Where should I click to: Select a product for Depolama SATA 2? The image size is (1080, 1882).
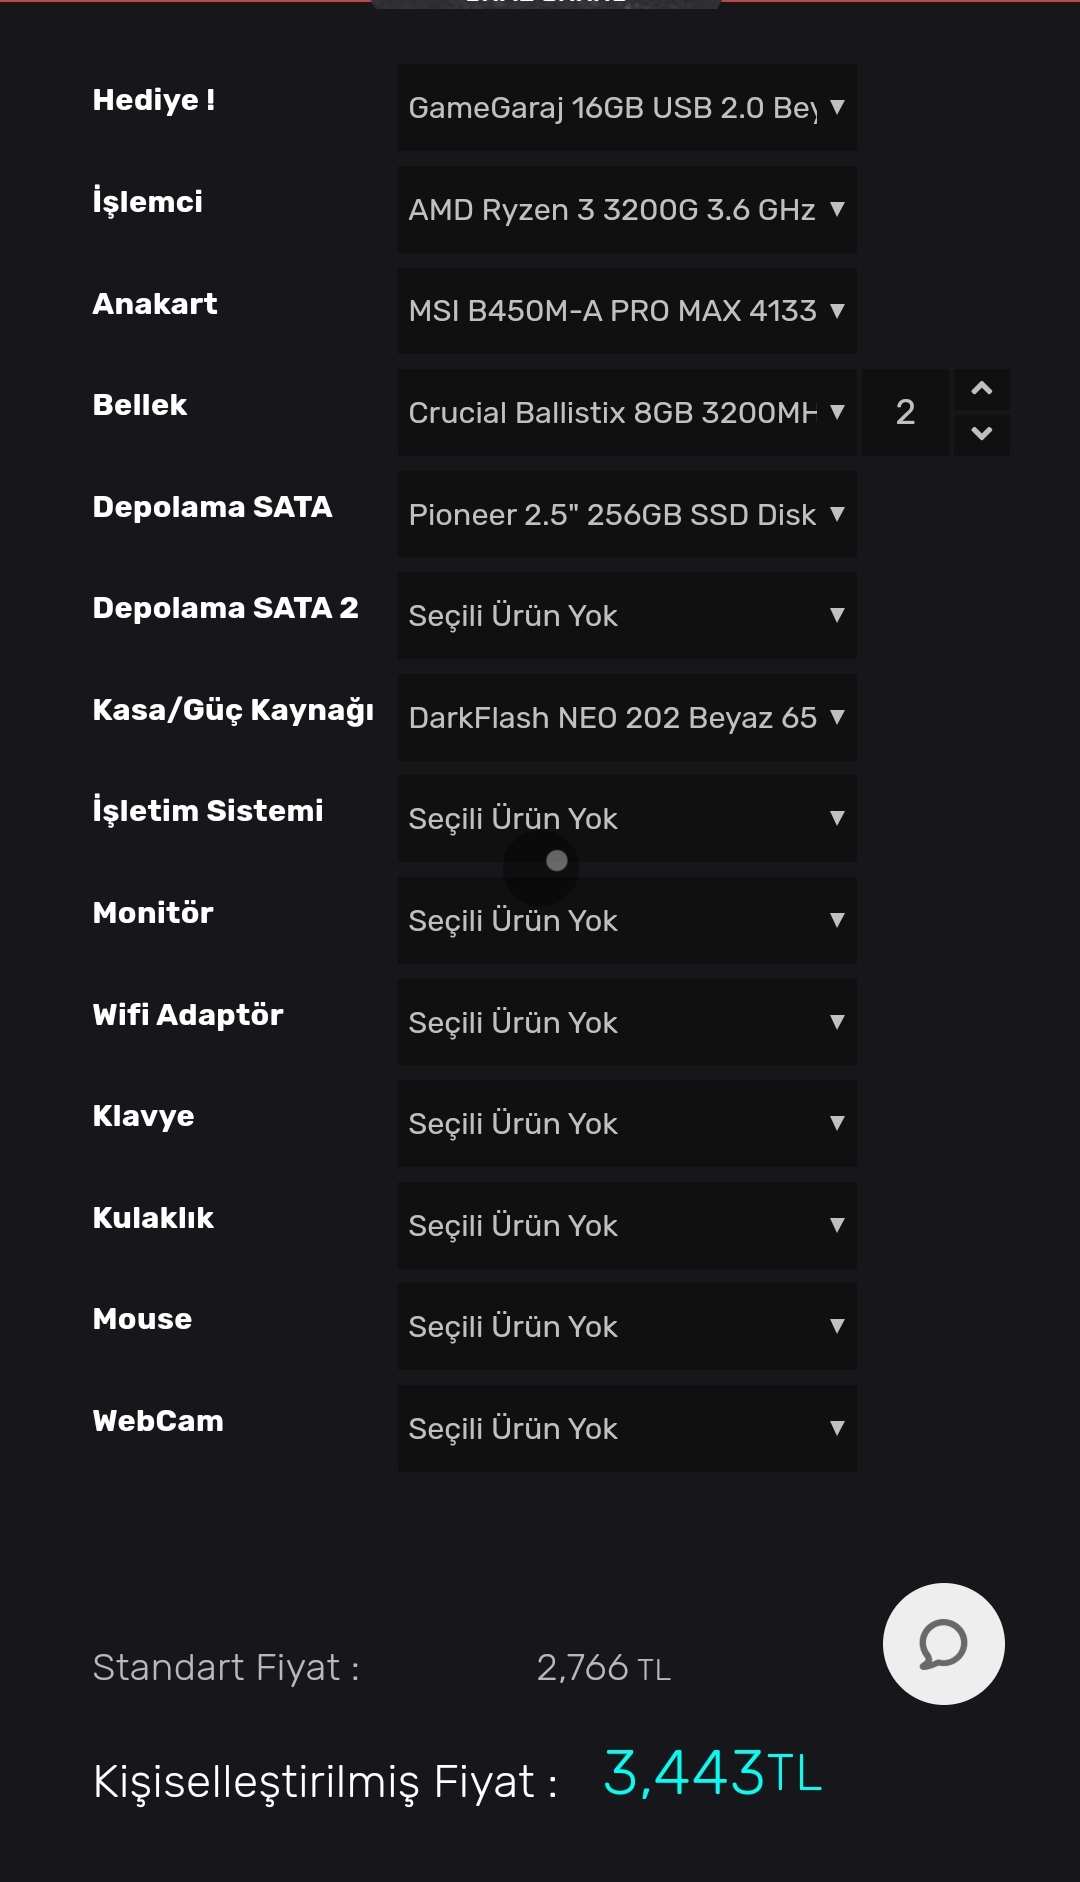tap(627, 616)
